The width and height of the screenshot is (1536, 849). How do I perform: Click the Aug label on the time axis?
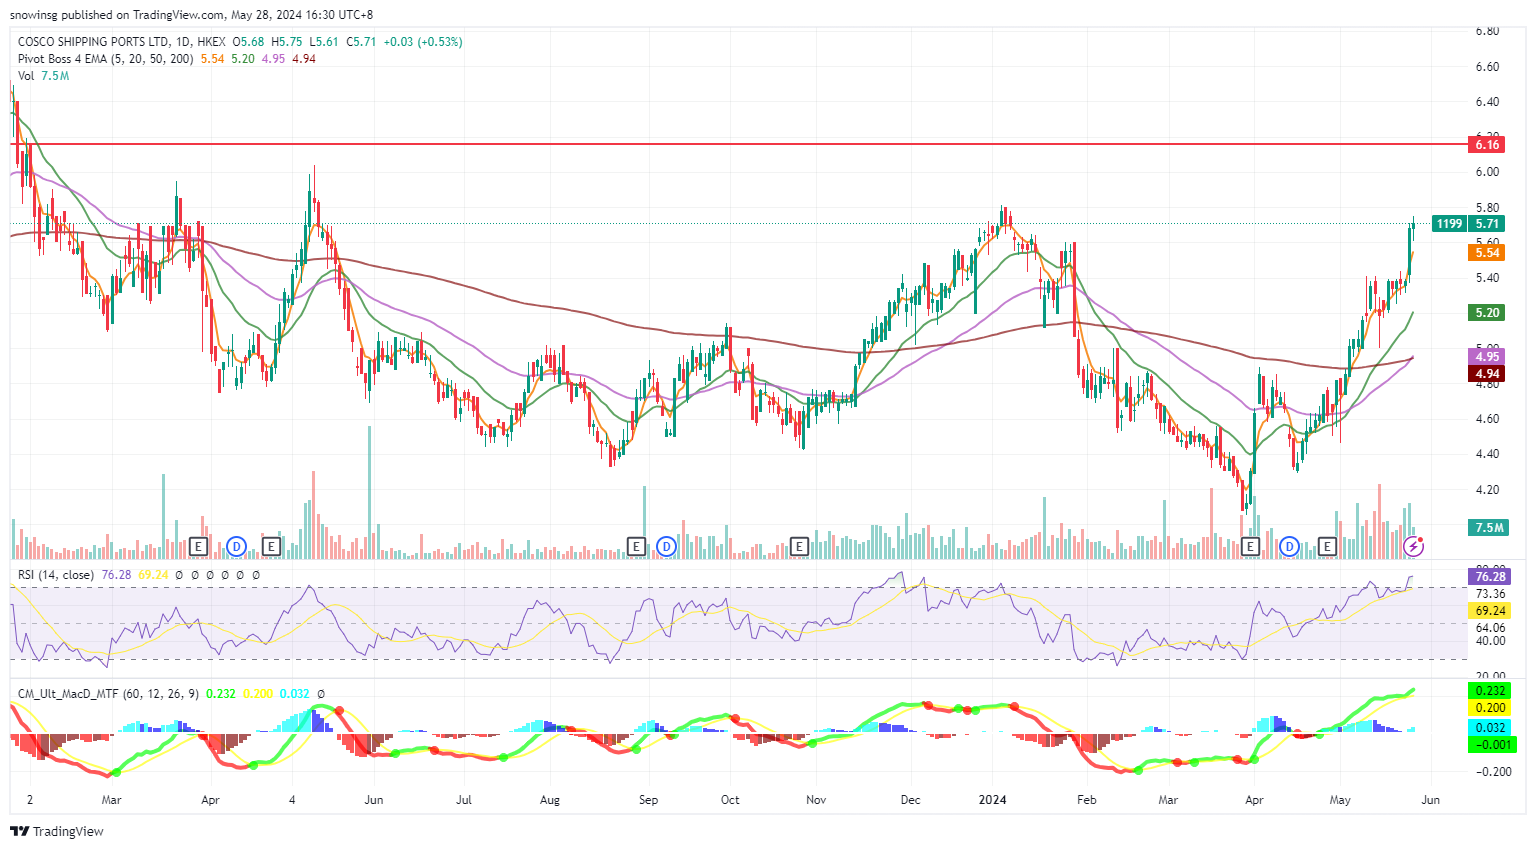[x=550, y=800]
